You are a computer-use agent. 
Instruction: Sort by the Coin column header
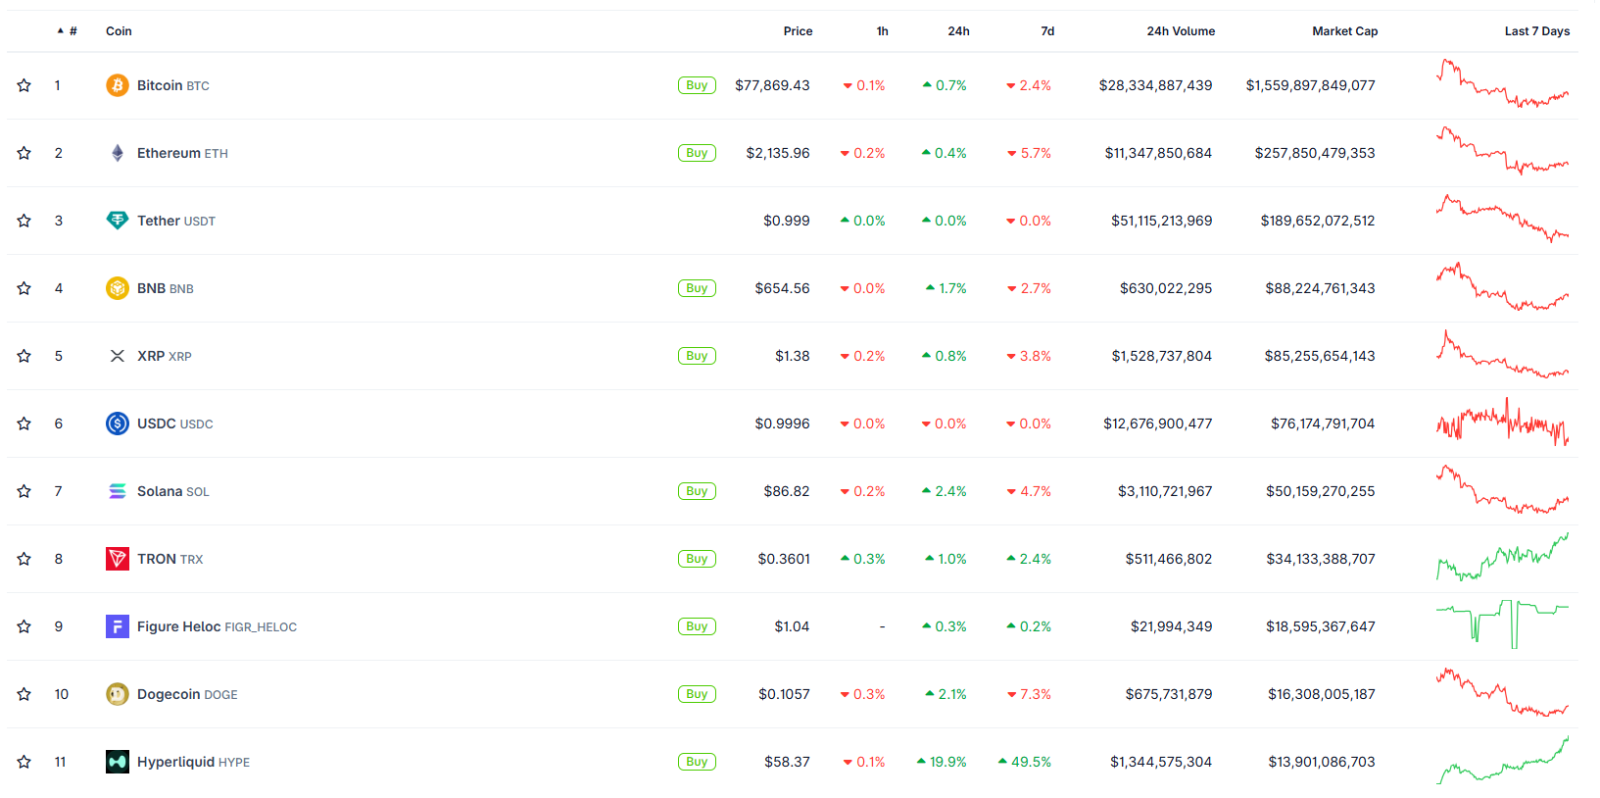point(119,31)
